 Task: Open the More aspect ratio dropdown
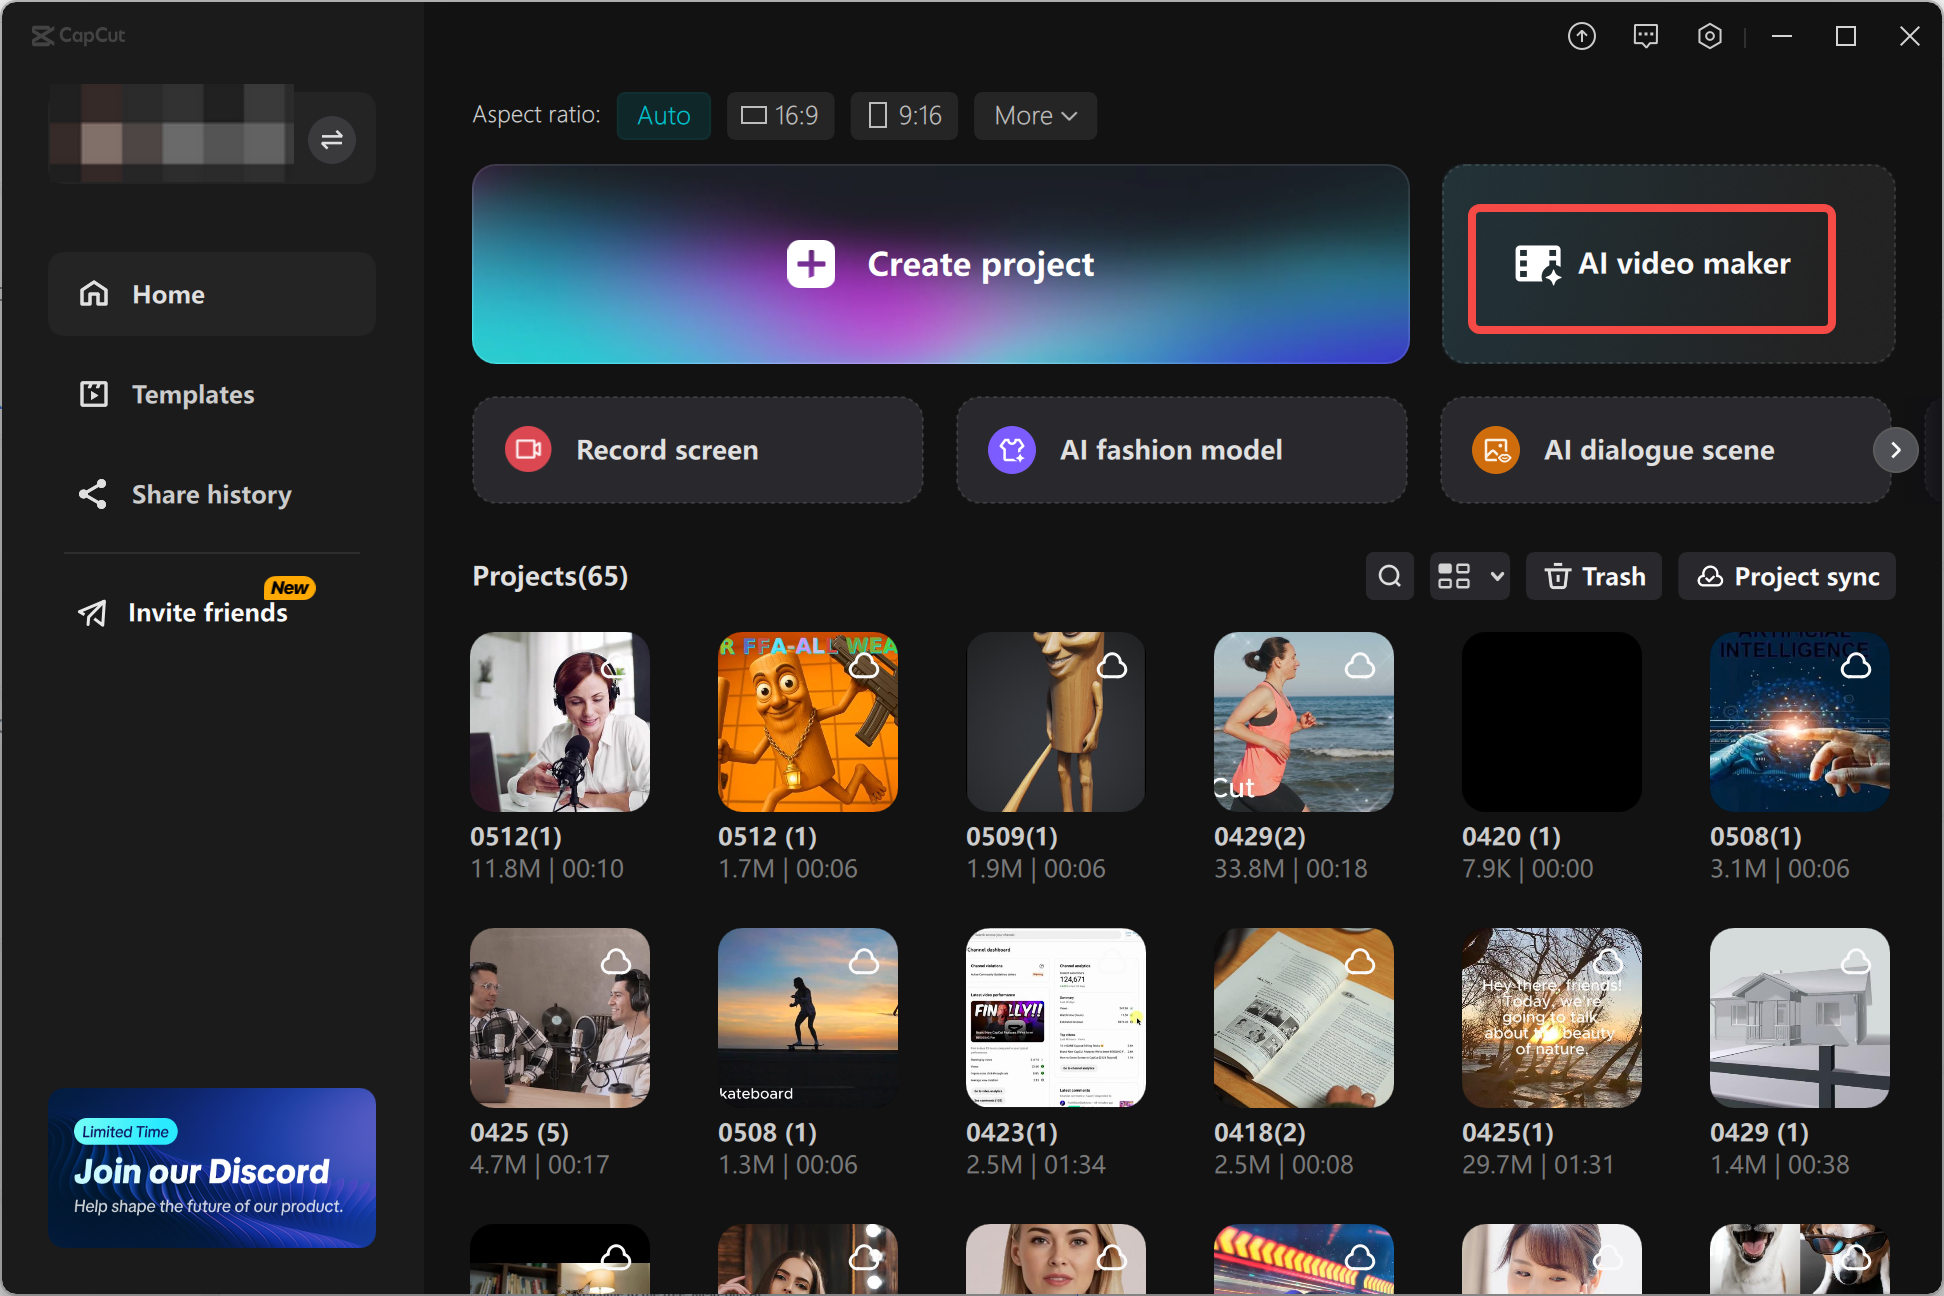(x=1034, y=115)
